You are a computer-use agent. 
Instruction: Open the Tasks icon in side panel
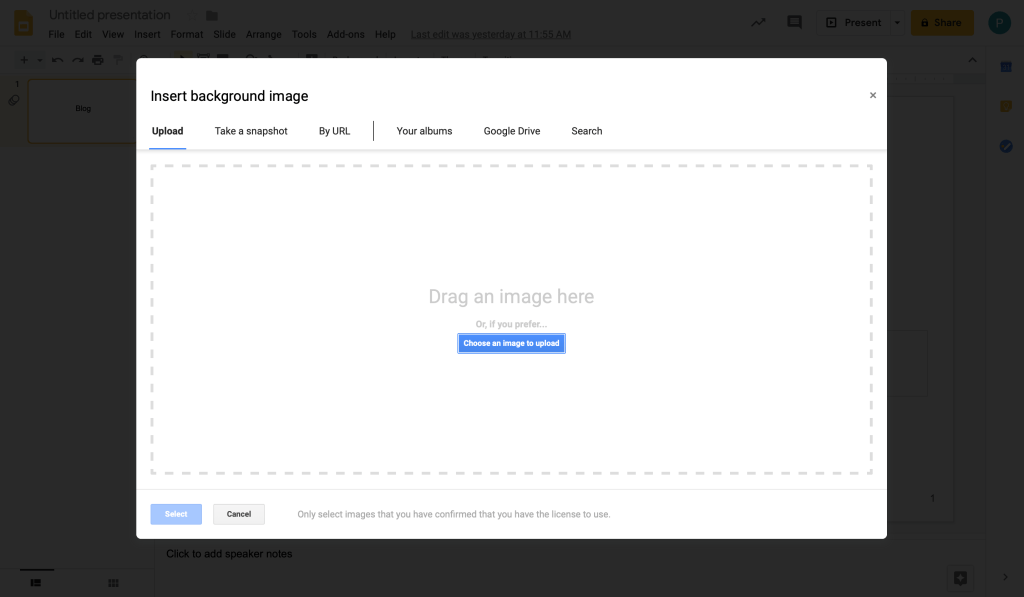click(x=1006, y=146)
